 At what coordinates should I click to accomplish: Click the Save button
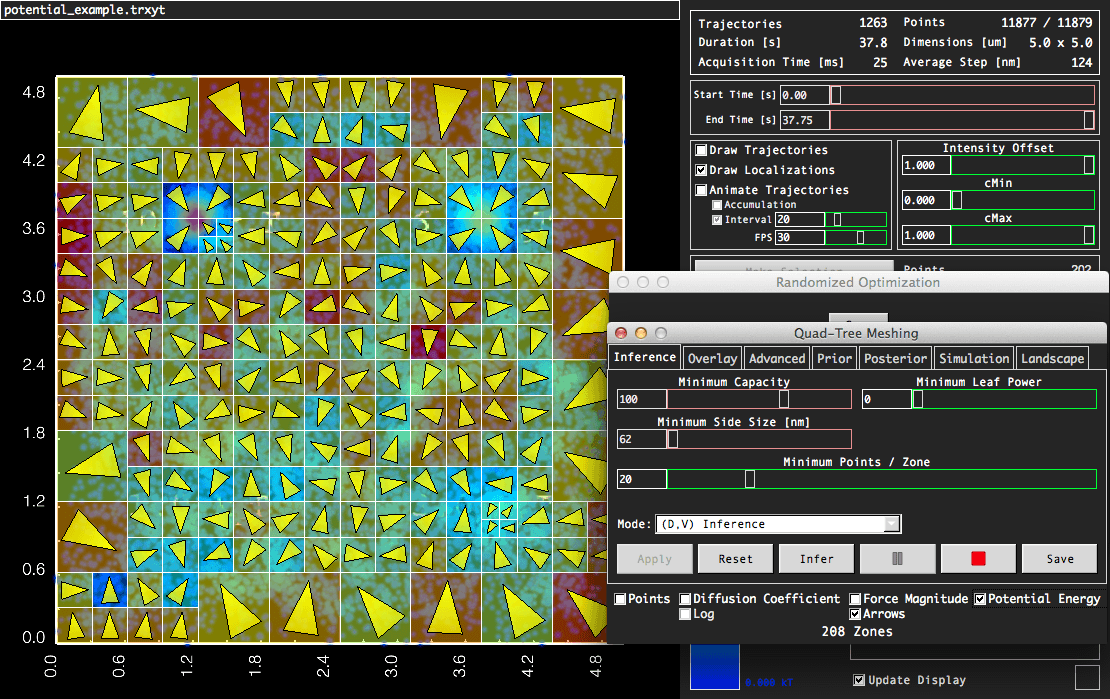coord(1060,559)
